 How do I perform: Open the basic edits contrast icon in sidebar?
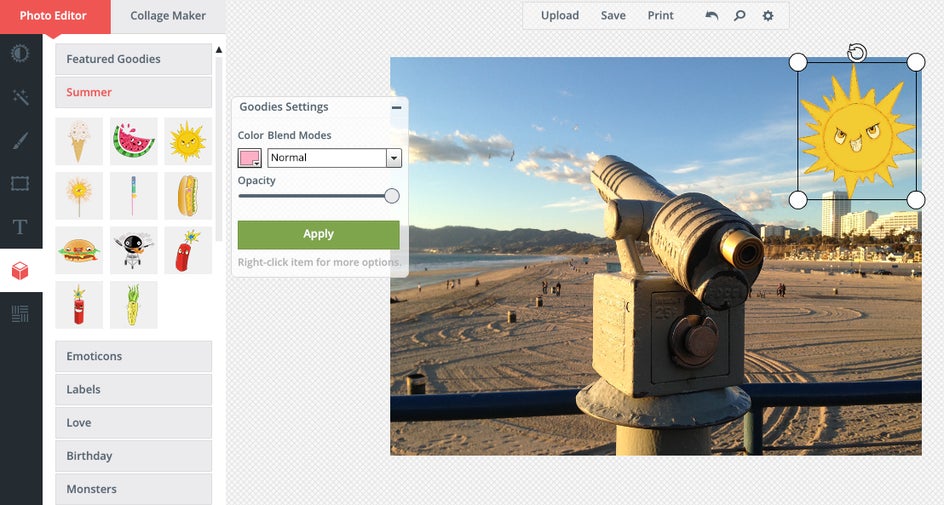20,54
